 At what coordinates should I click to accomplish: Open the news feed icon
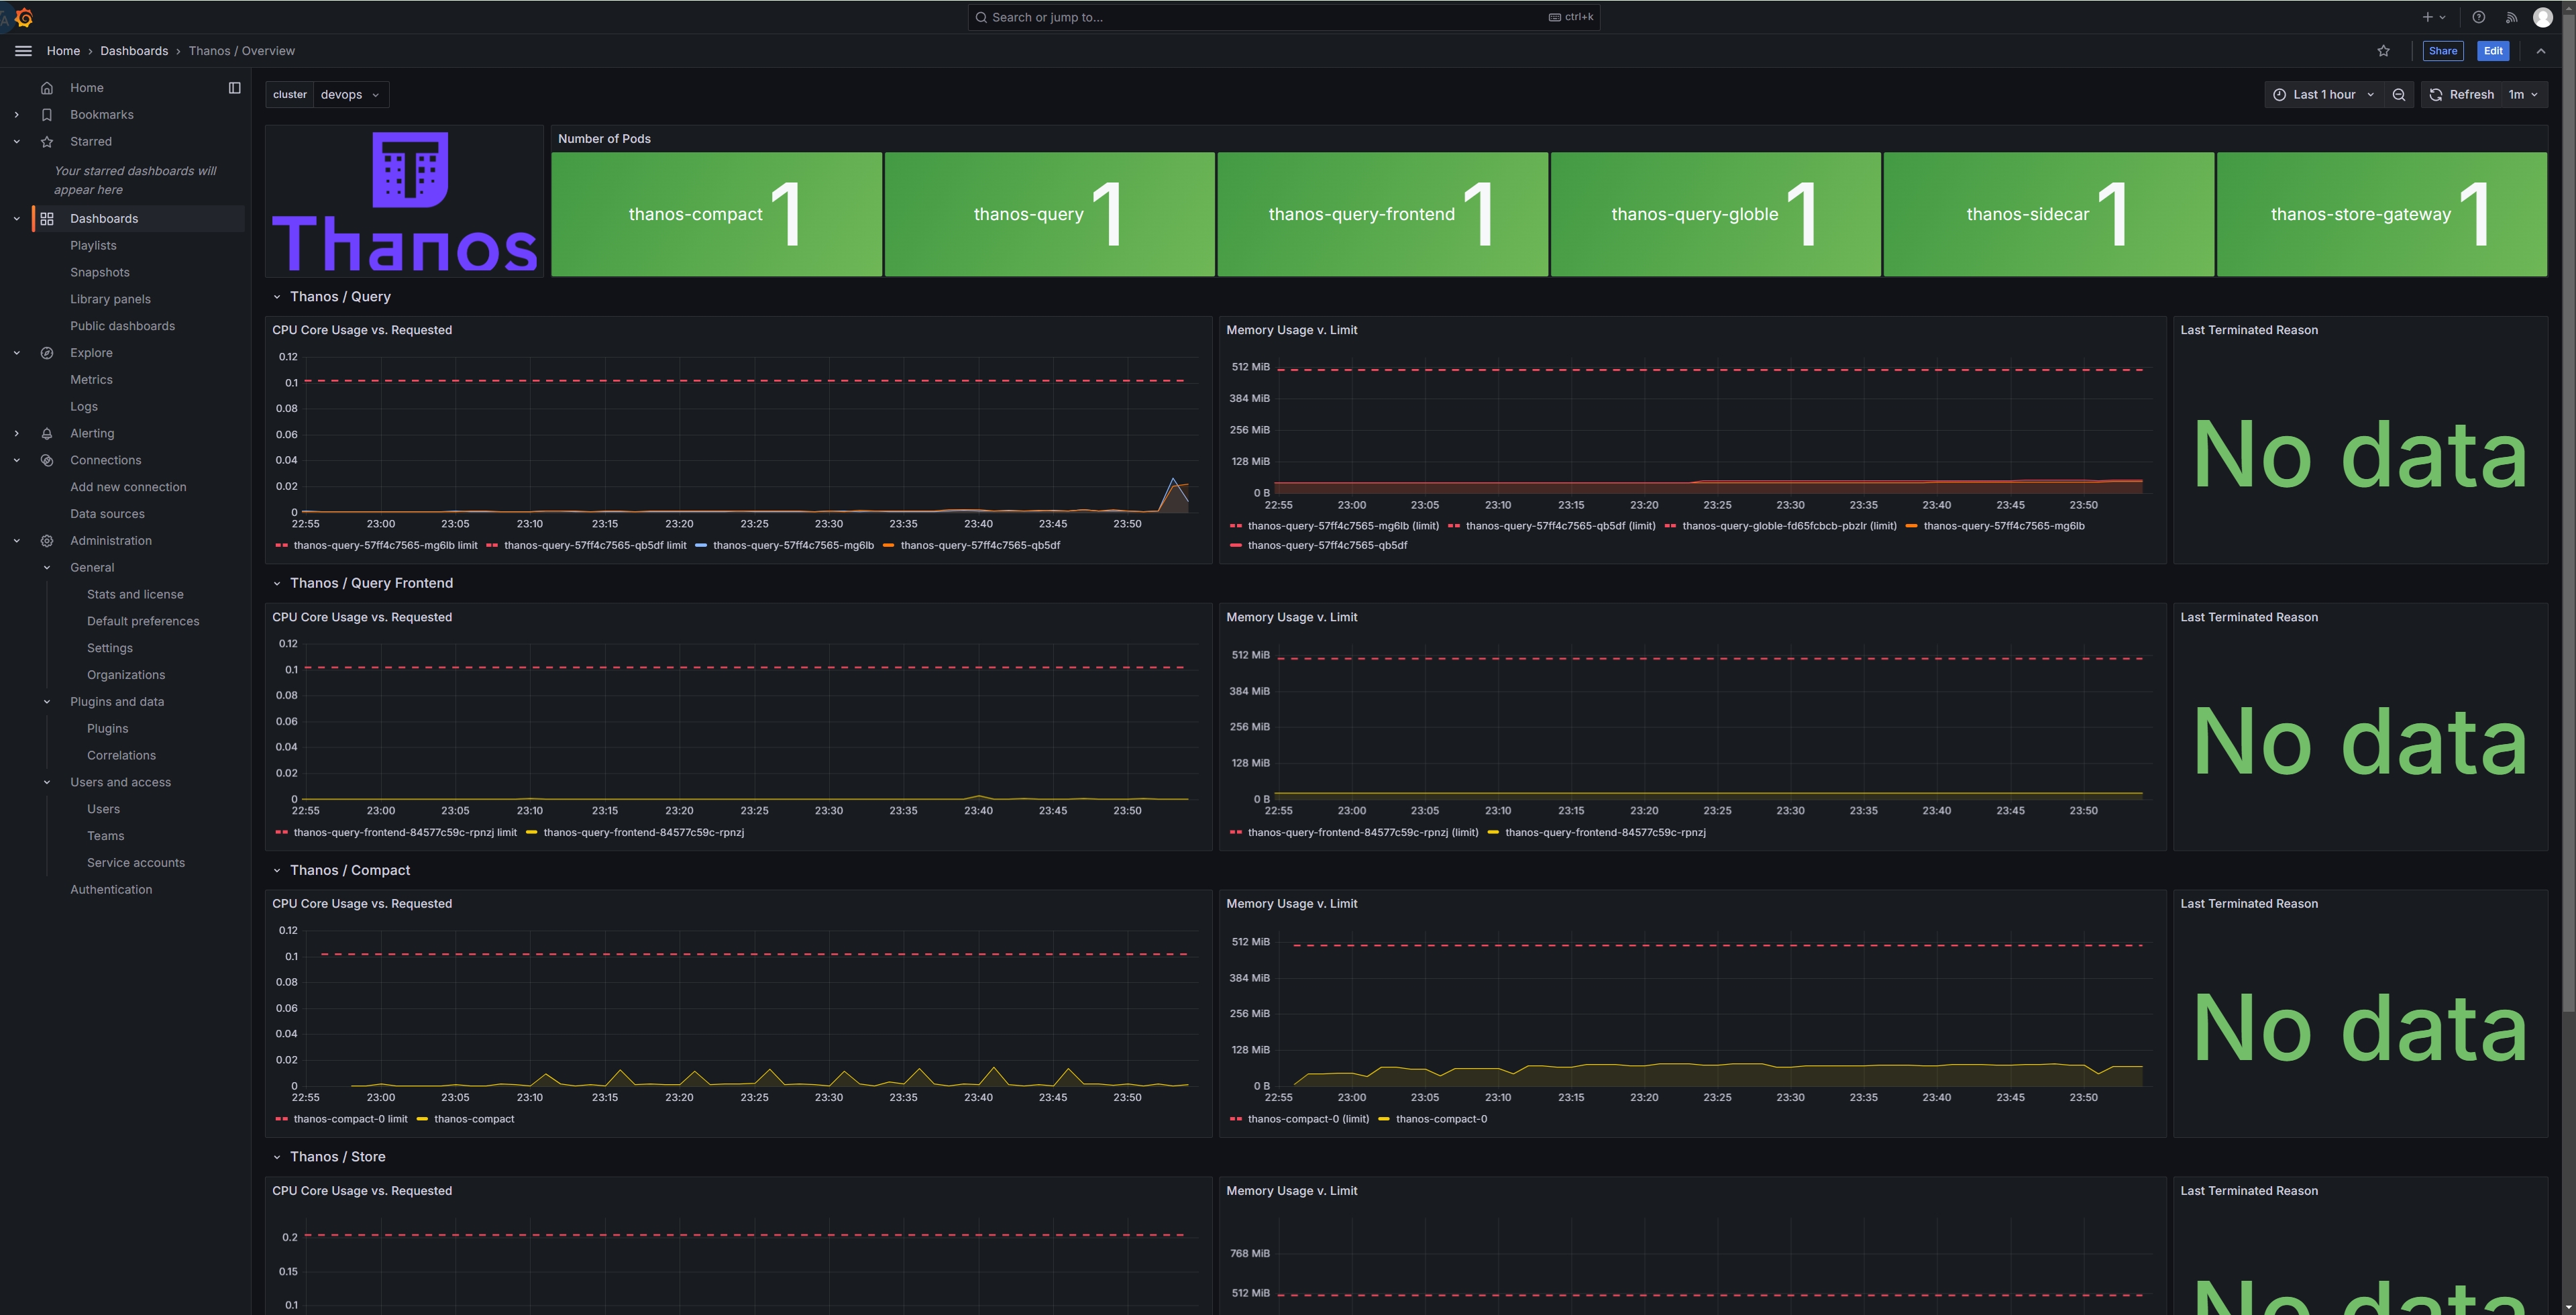click(x=2511, y=17)
